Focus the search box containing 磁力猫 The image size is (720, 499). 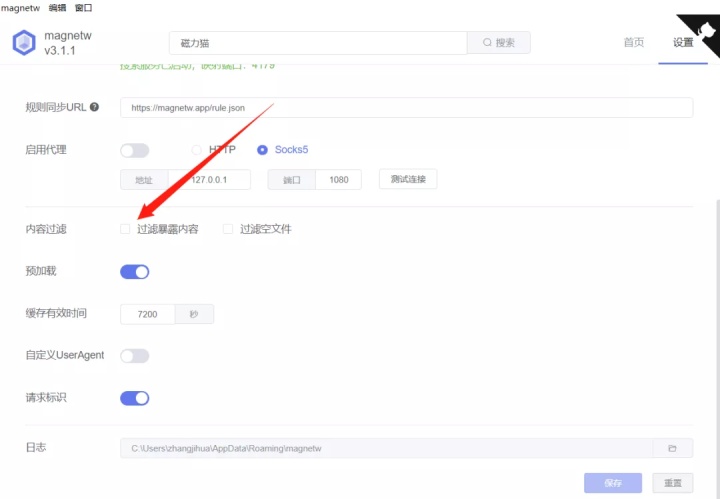[x=318, y=43]
